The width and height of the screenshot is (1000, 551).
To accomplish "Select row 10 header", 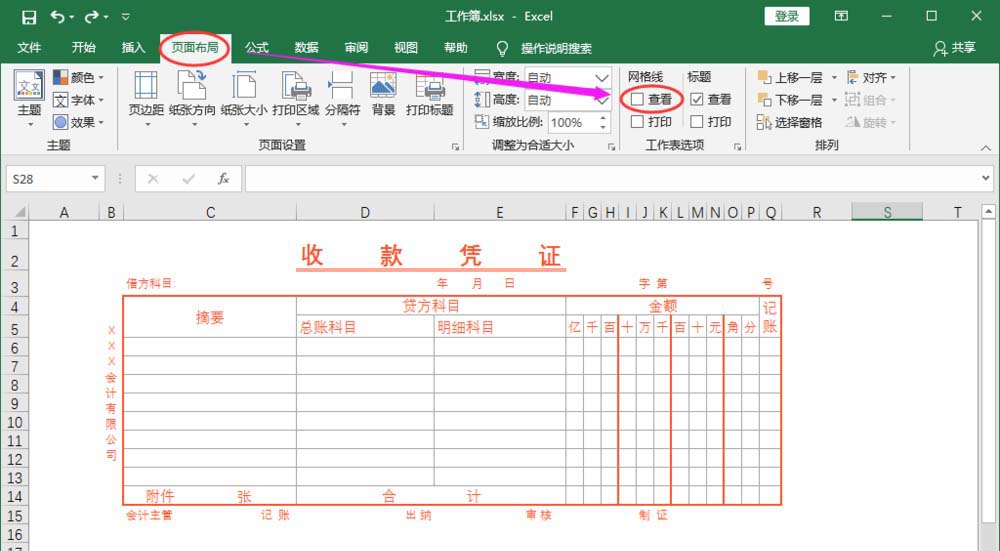I will [14, 422].
